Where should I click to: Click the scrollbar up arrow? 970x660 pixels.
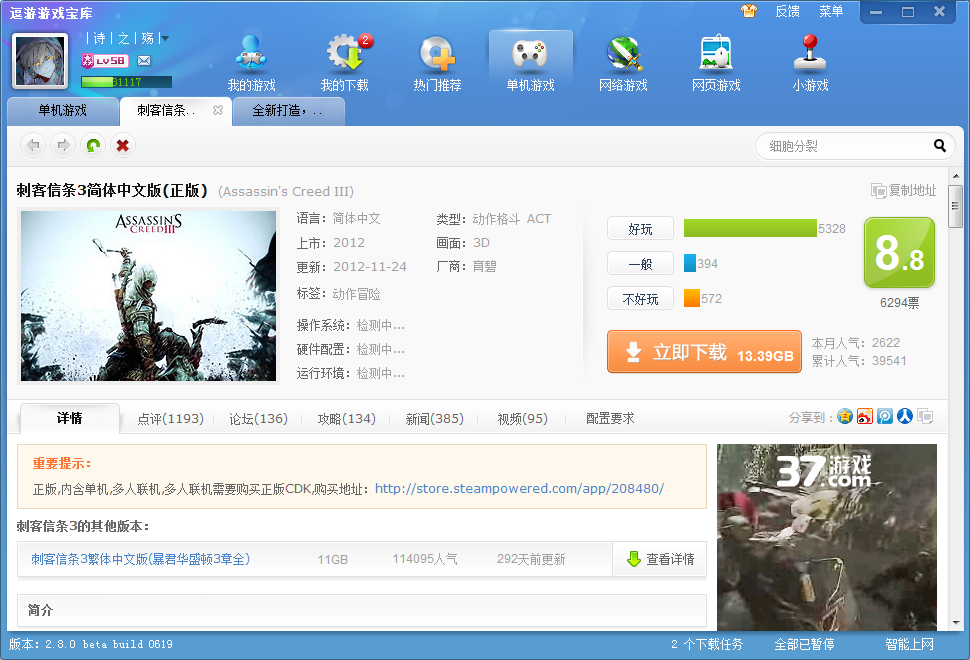click(x=955, y=175)
